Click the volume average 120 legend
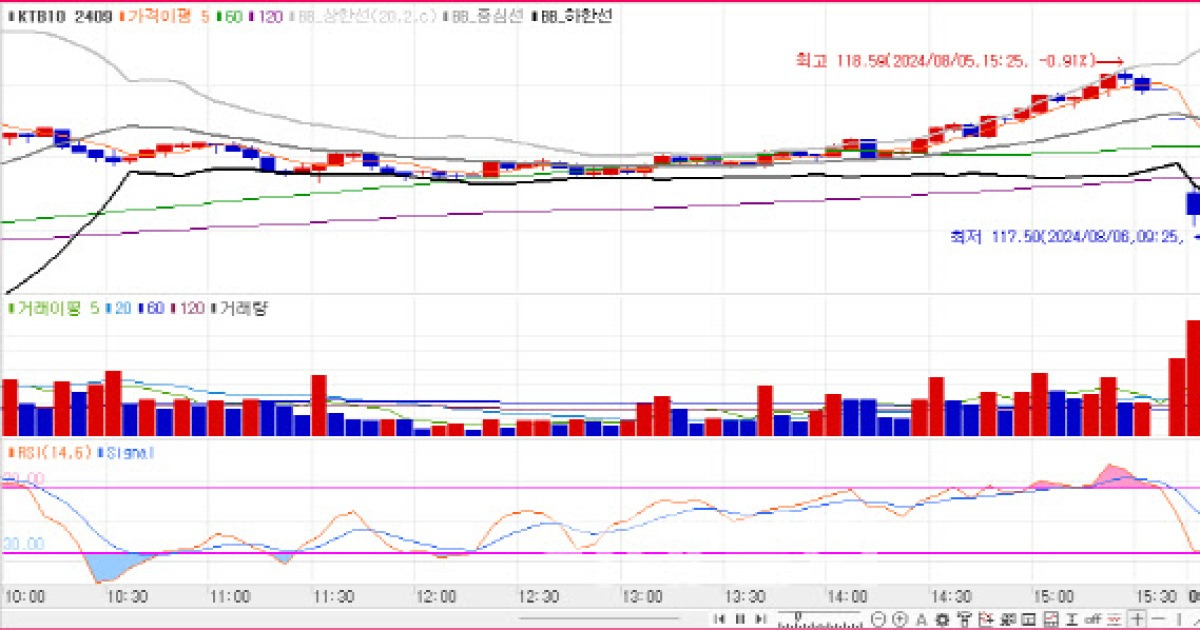 (188, 308)
